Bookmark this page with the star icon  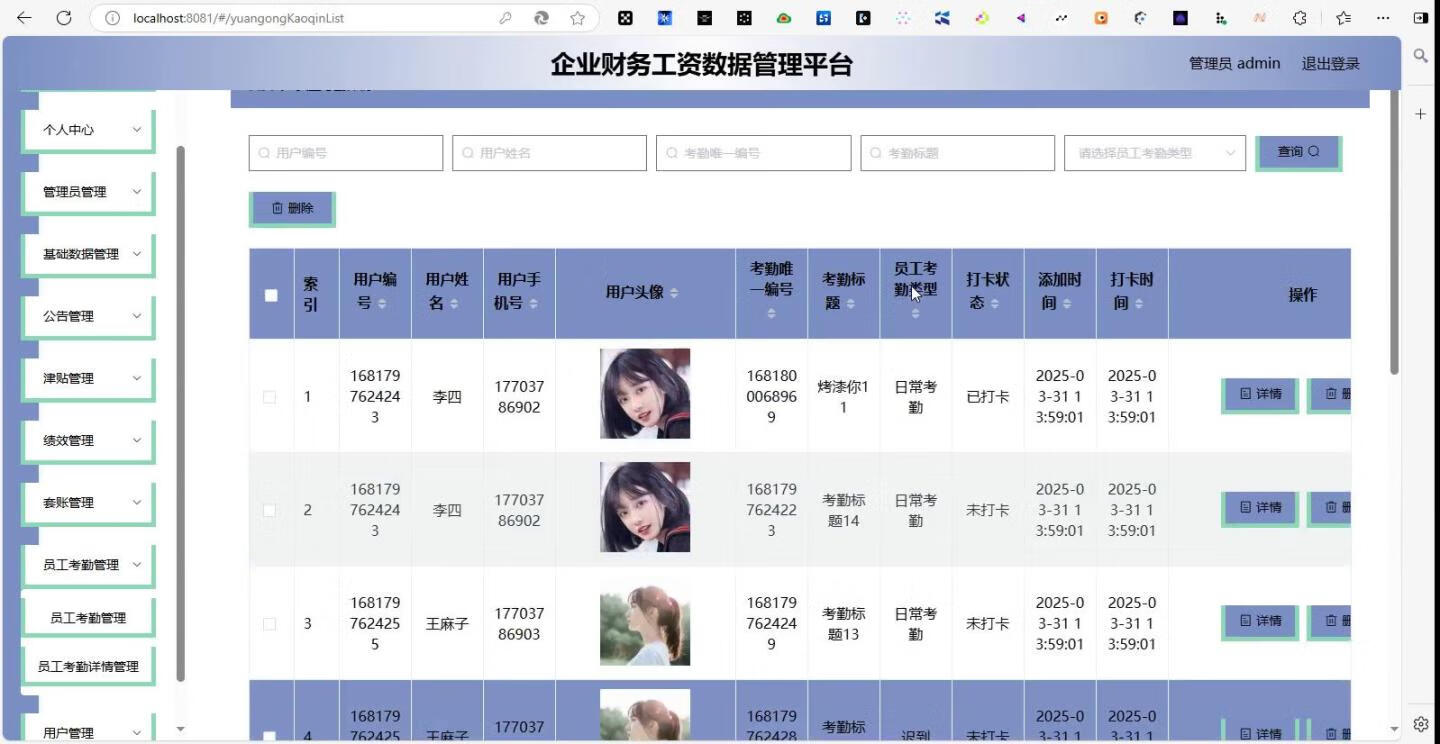pyautogui.click(x=577, y=18)
